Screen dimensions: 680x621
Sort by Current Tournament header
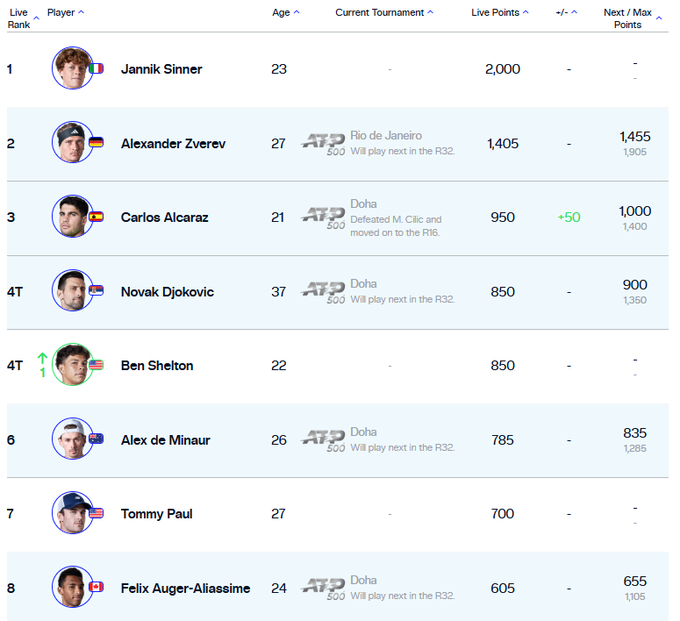tap(384, 12)
